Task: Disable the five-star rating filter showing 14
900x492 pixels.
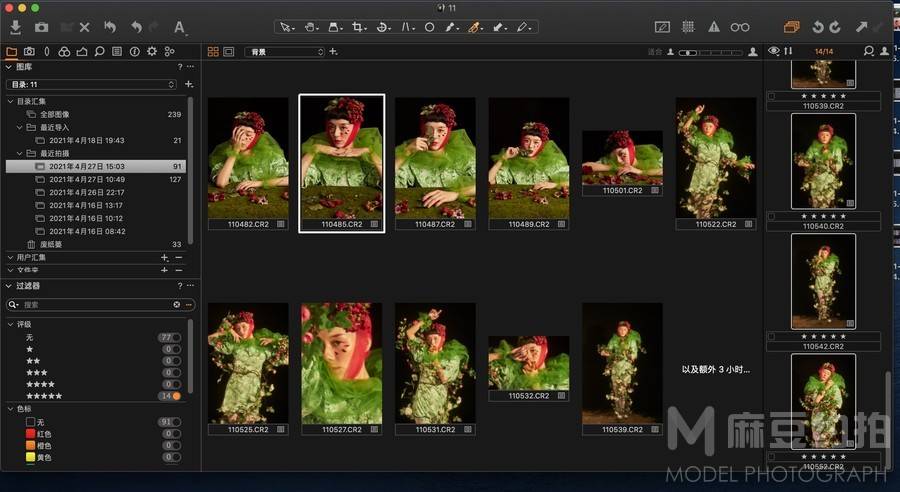Action: coord(170,396)
